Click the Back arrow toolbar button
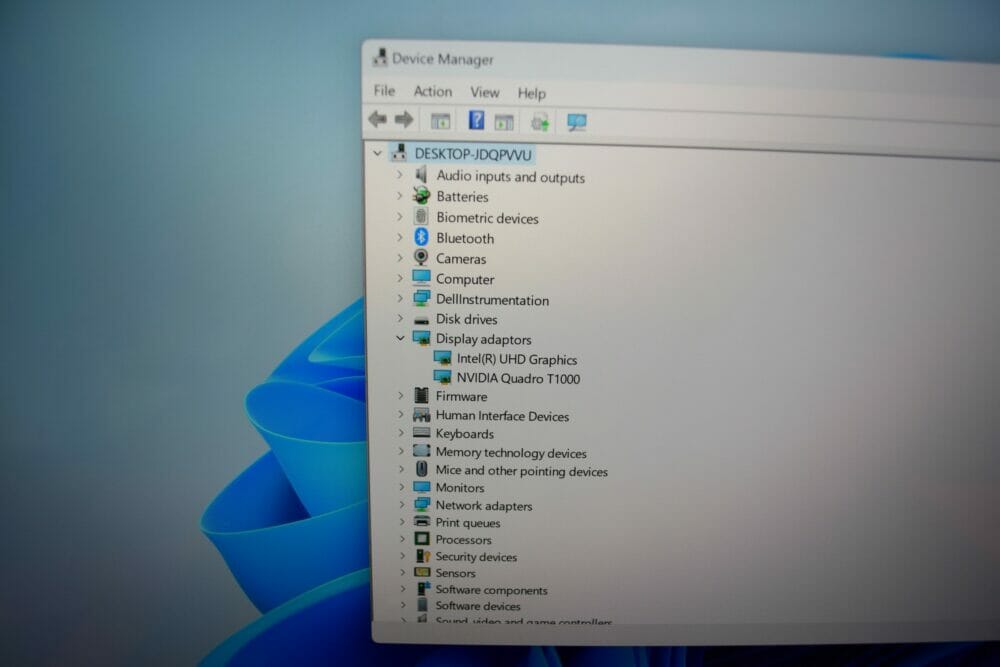Screen dimensions: 1000x667 point(378,119)
